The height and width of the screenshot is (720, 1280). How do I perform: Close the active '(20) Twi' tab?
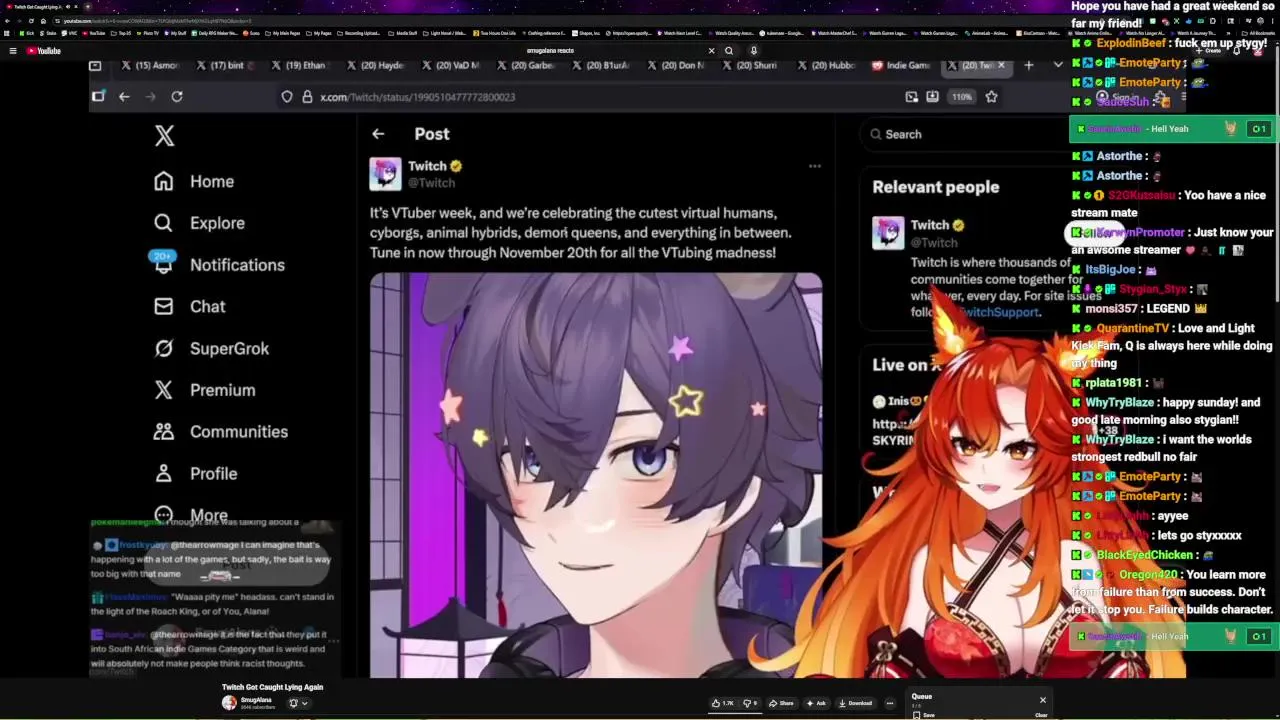coord(1001,66)
